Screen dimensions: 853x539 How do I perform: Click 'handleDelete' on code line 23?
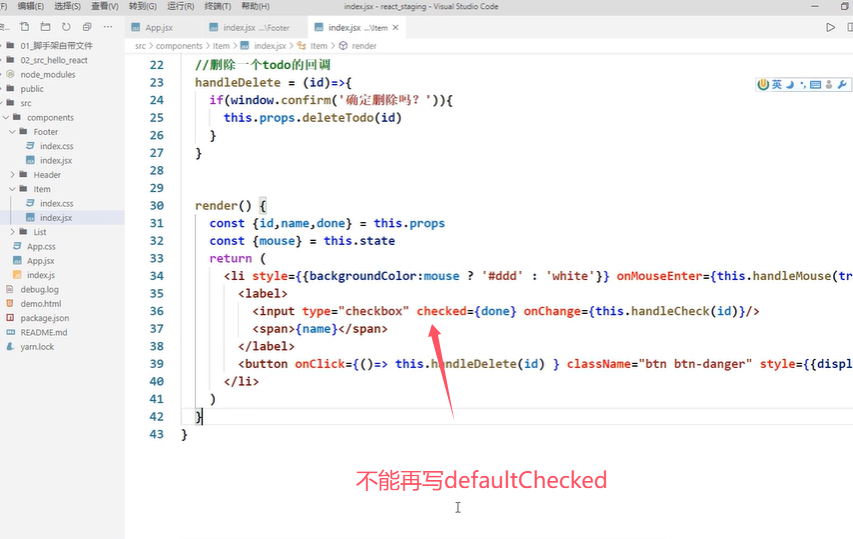pyautogui.click(x=238, y=83)
